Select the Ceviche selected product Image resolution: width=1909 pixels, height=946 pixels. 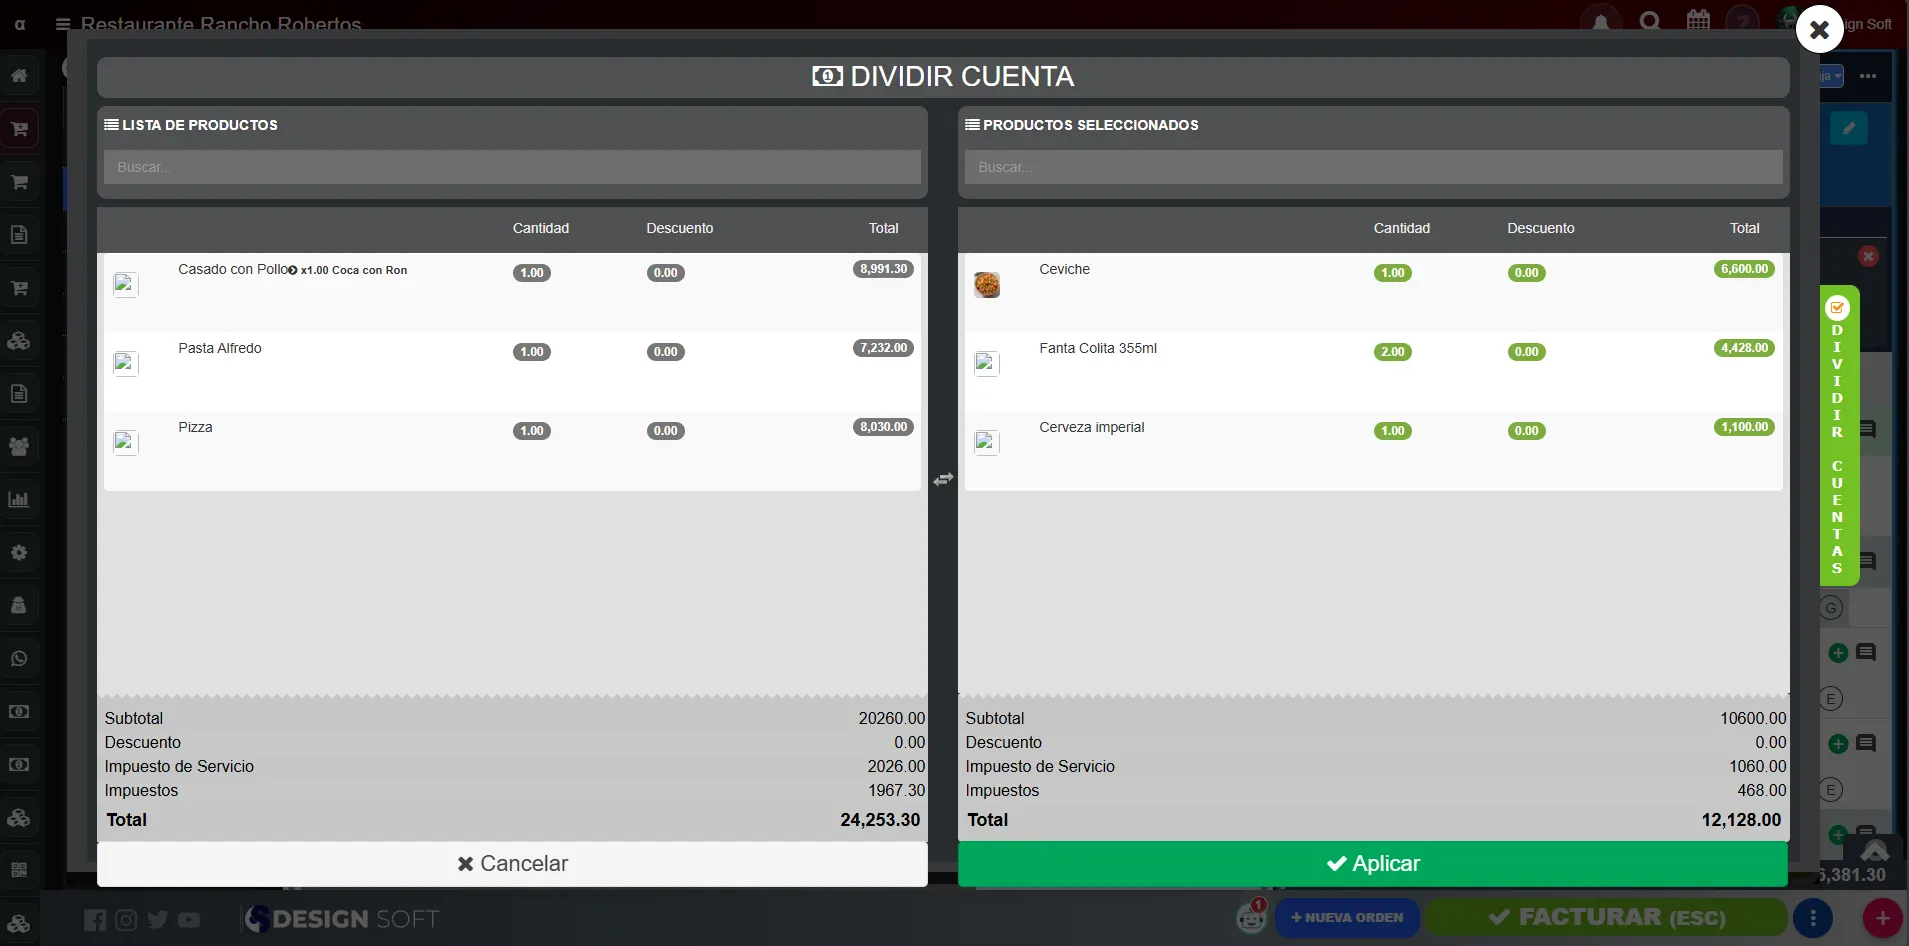coord(1373,292)
